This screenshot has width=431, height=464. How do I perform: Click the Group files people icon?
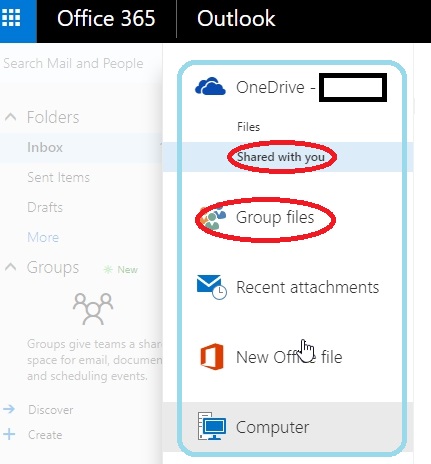[x=213, y=217]
